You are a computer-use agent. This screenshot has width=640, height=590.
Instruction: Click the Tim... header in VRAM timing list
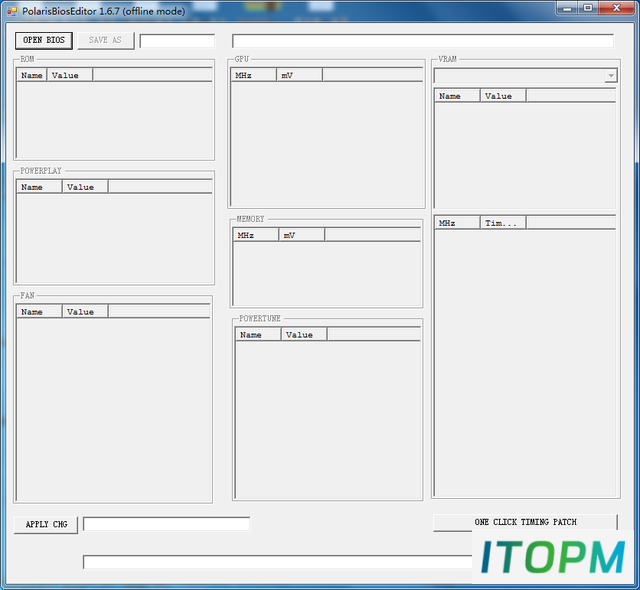pyautogui.click(x=503, y=223)
